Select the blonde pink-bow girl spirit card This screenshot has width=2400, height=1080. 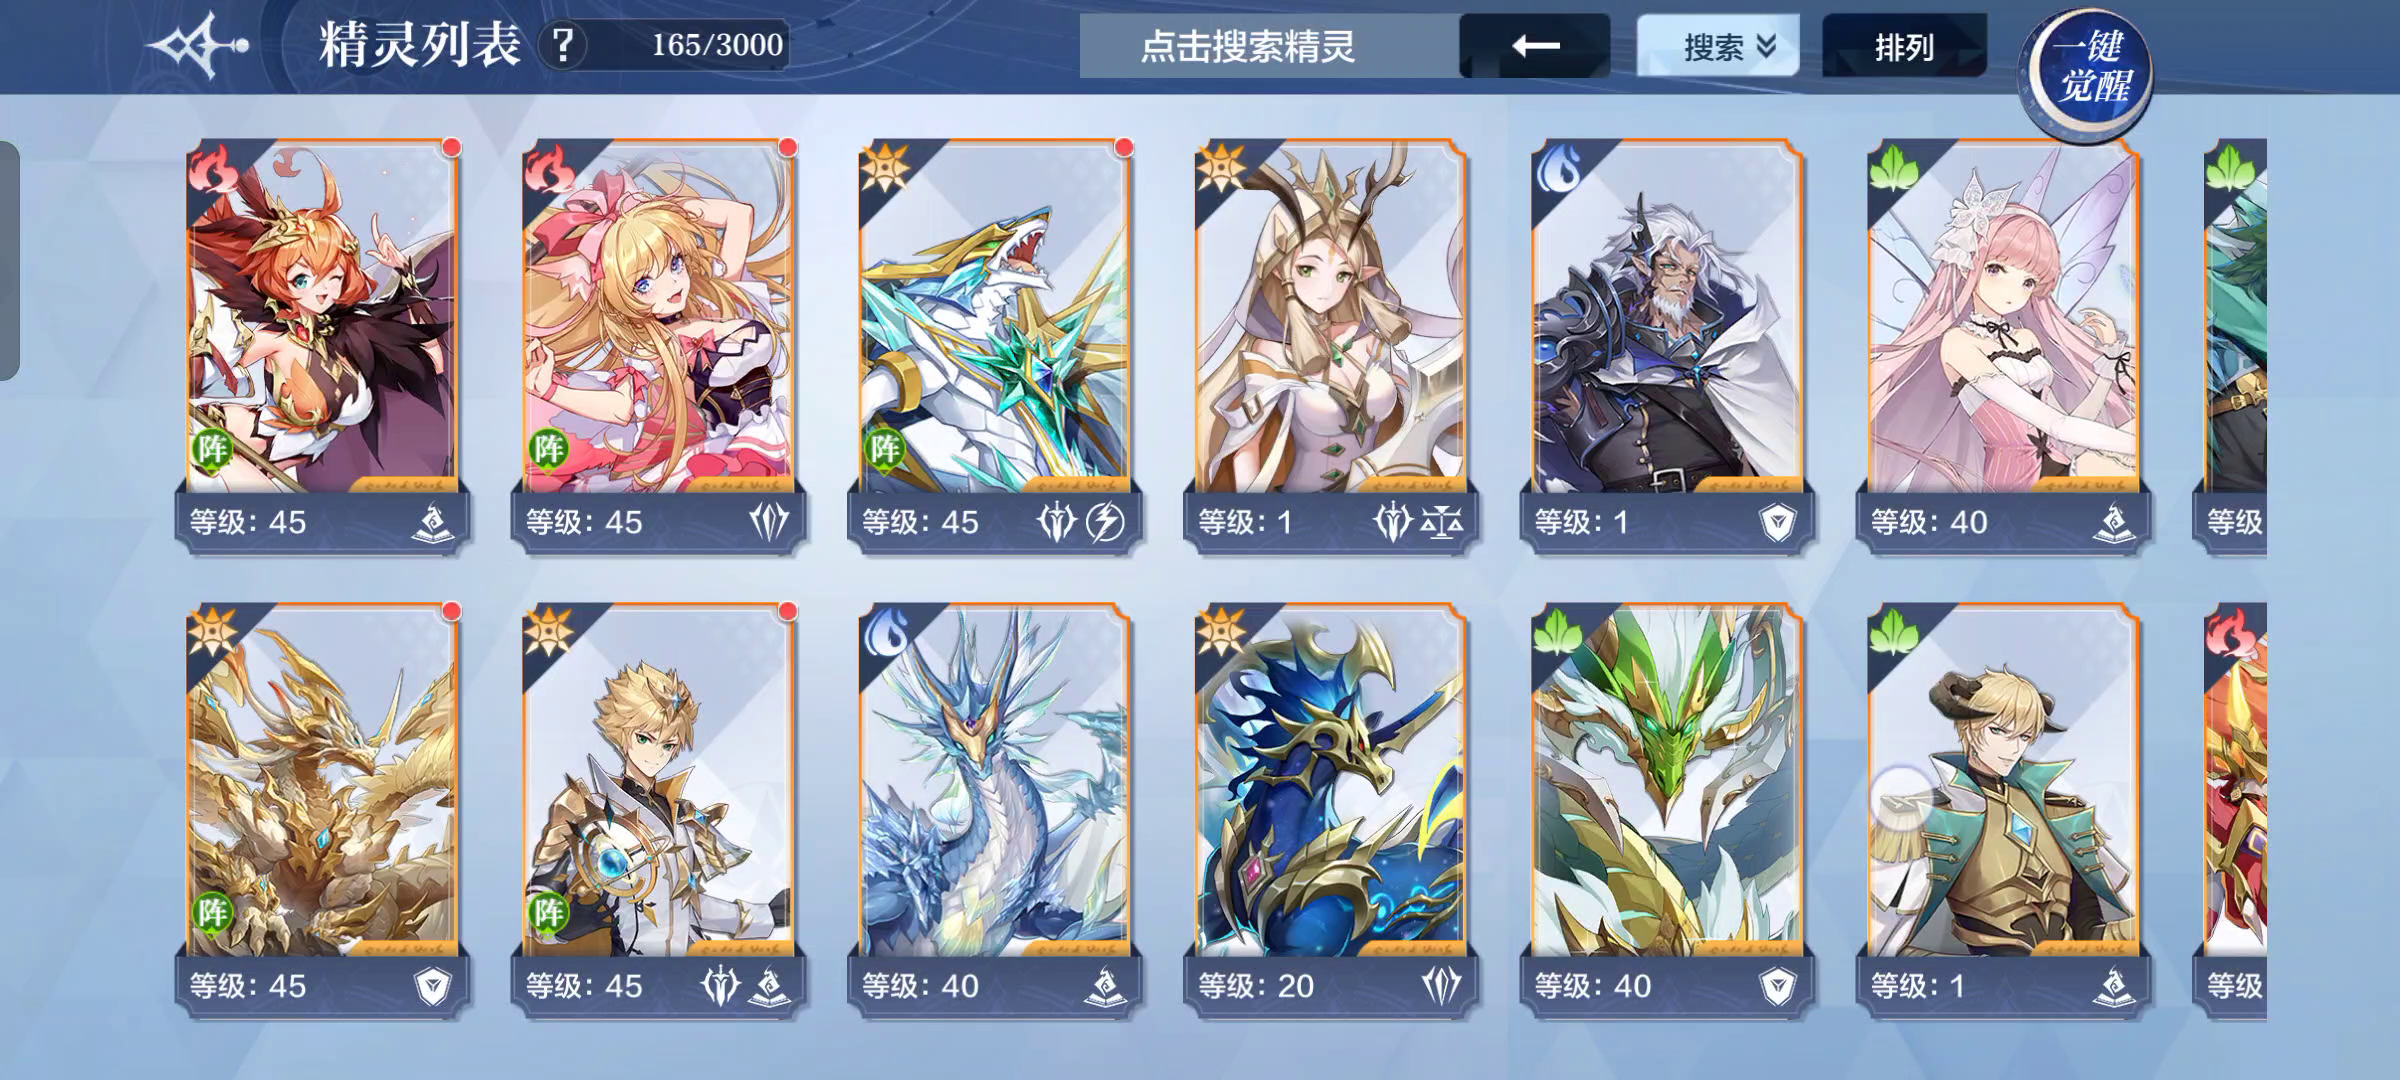[659, 346]
